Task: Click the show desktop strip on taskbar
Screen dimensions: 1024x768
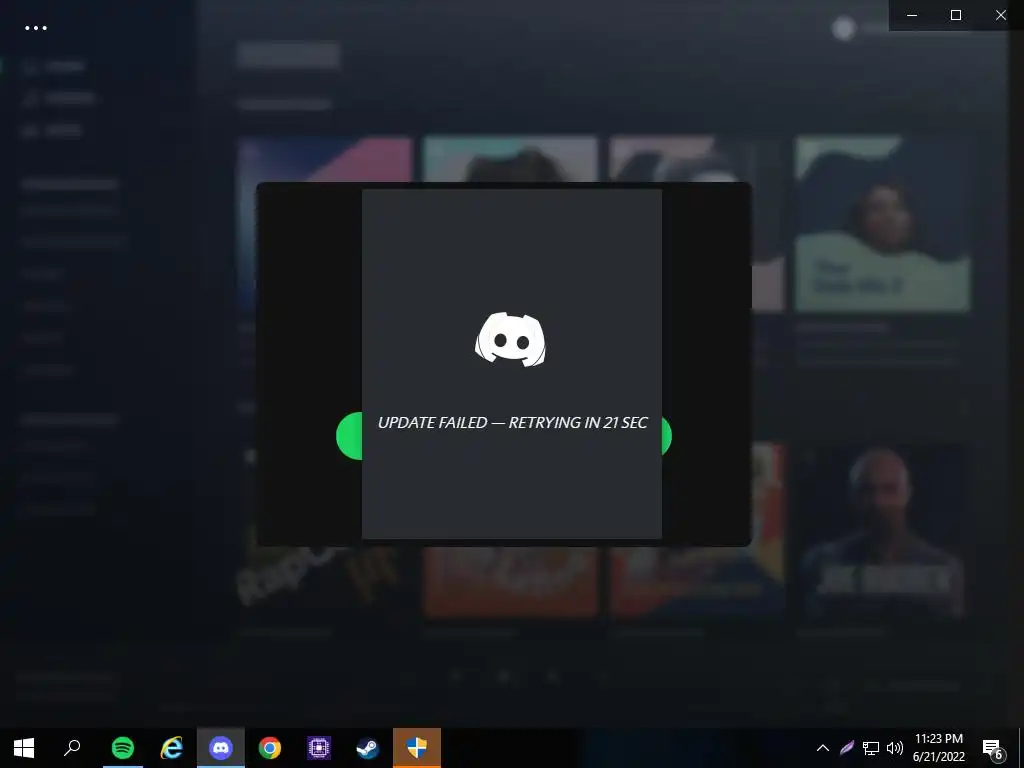Action: click(1021, 748)
